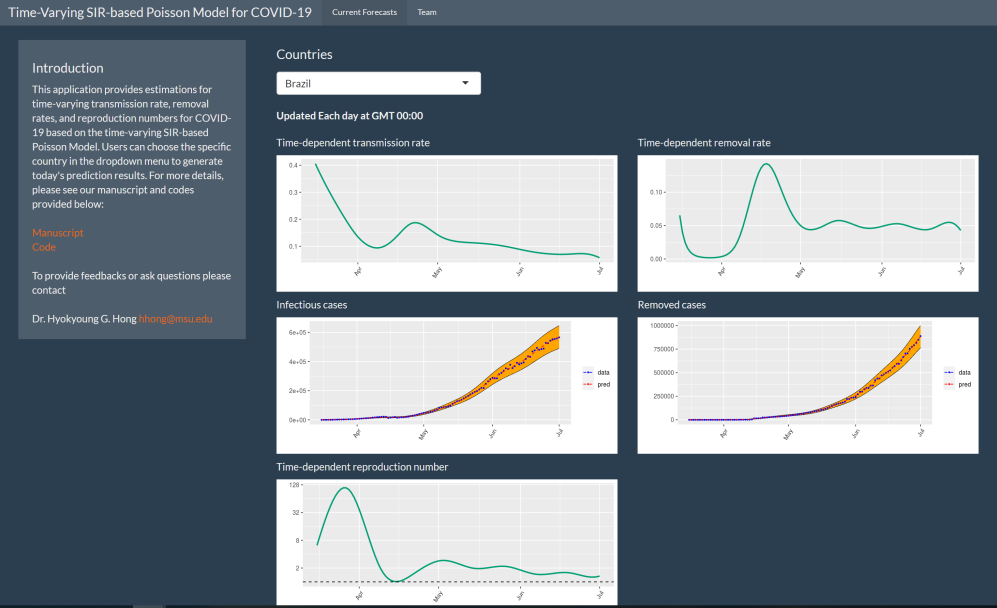997x608 pixels.
Task: Click the caret arrow in the Countries selector
Action: [465, 83]
